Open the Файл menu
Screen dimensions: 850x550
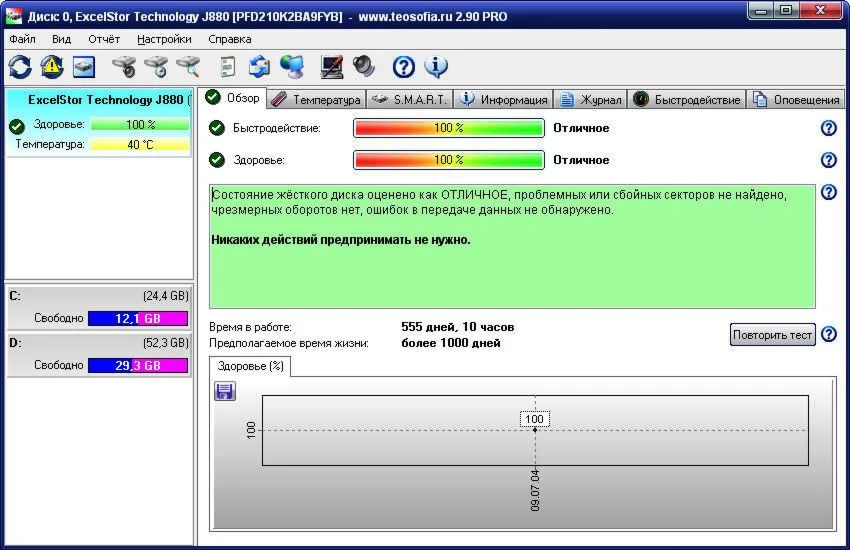22,39
